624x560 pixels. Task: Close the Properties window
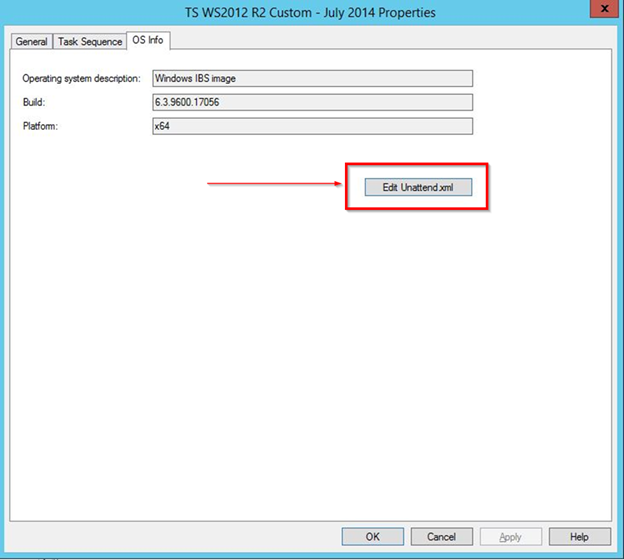(604, 8)
